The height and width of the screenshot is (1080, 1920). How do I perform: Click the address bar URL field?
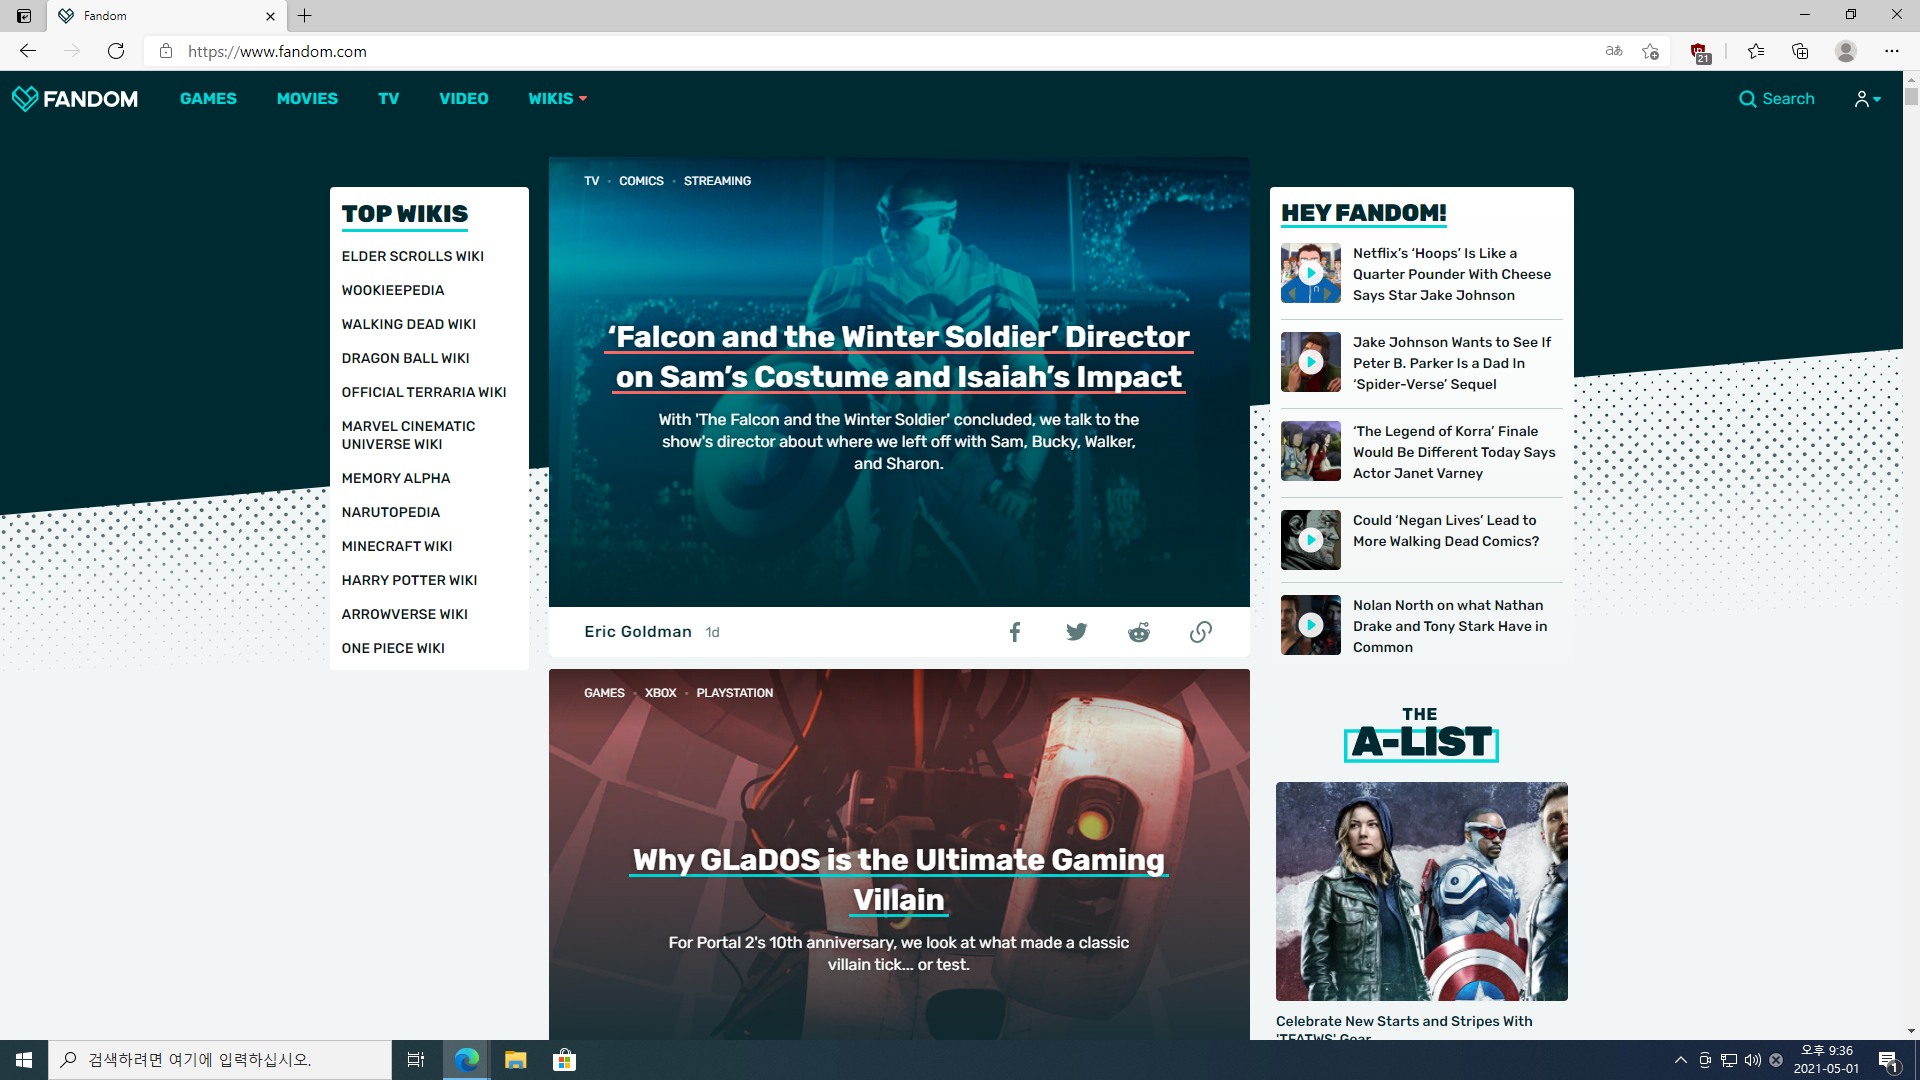pos(880,51)
